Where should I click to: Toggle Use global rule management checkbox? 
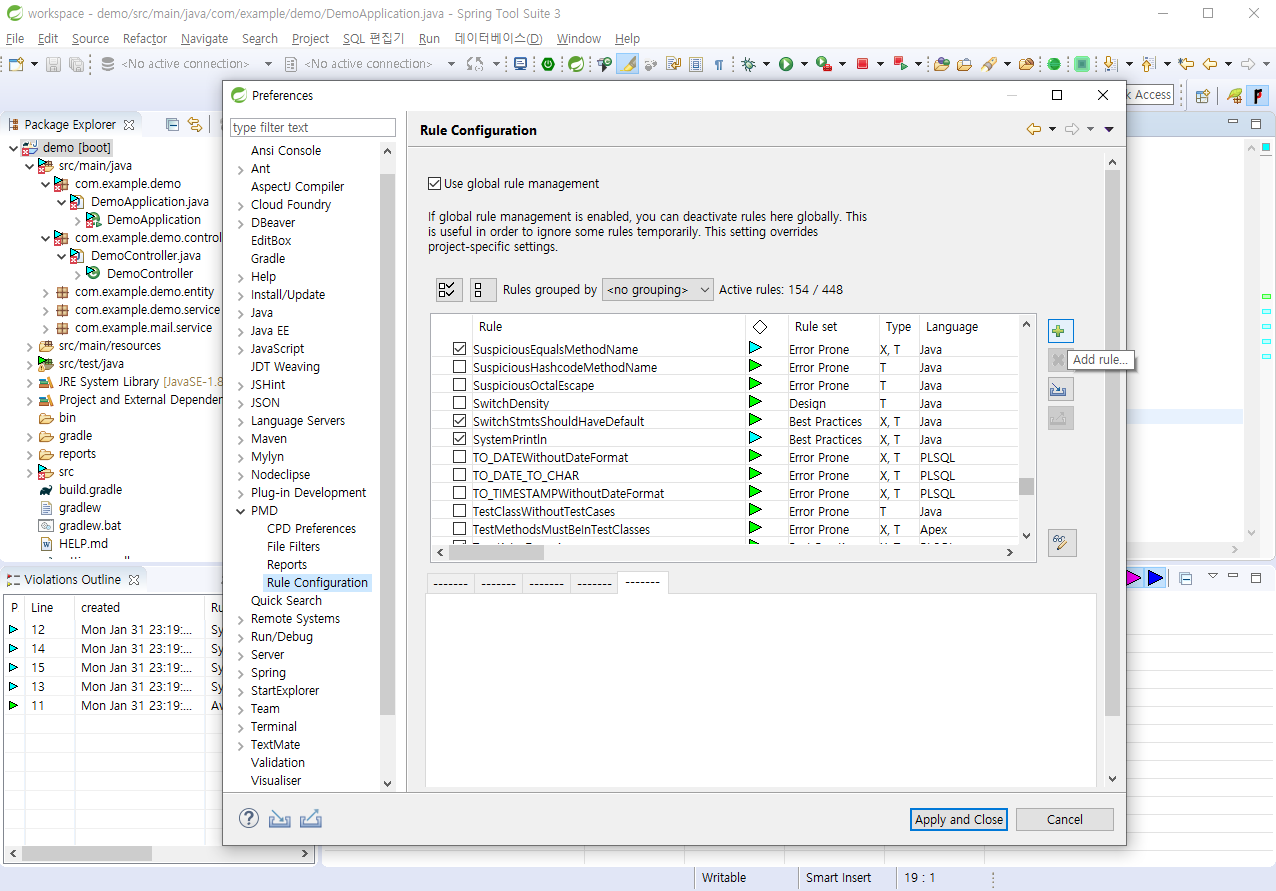434,184
